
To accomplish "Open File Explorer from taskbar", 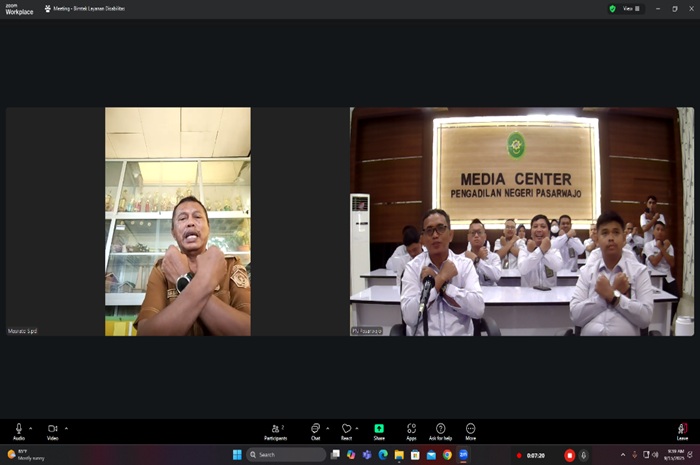I will (399, 455).
